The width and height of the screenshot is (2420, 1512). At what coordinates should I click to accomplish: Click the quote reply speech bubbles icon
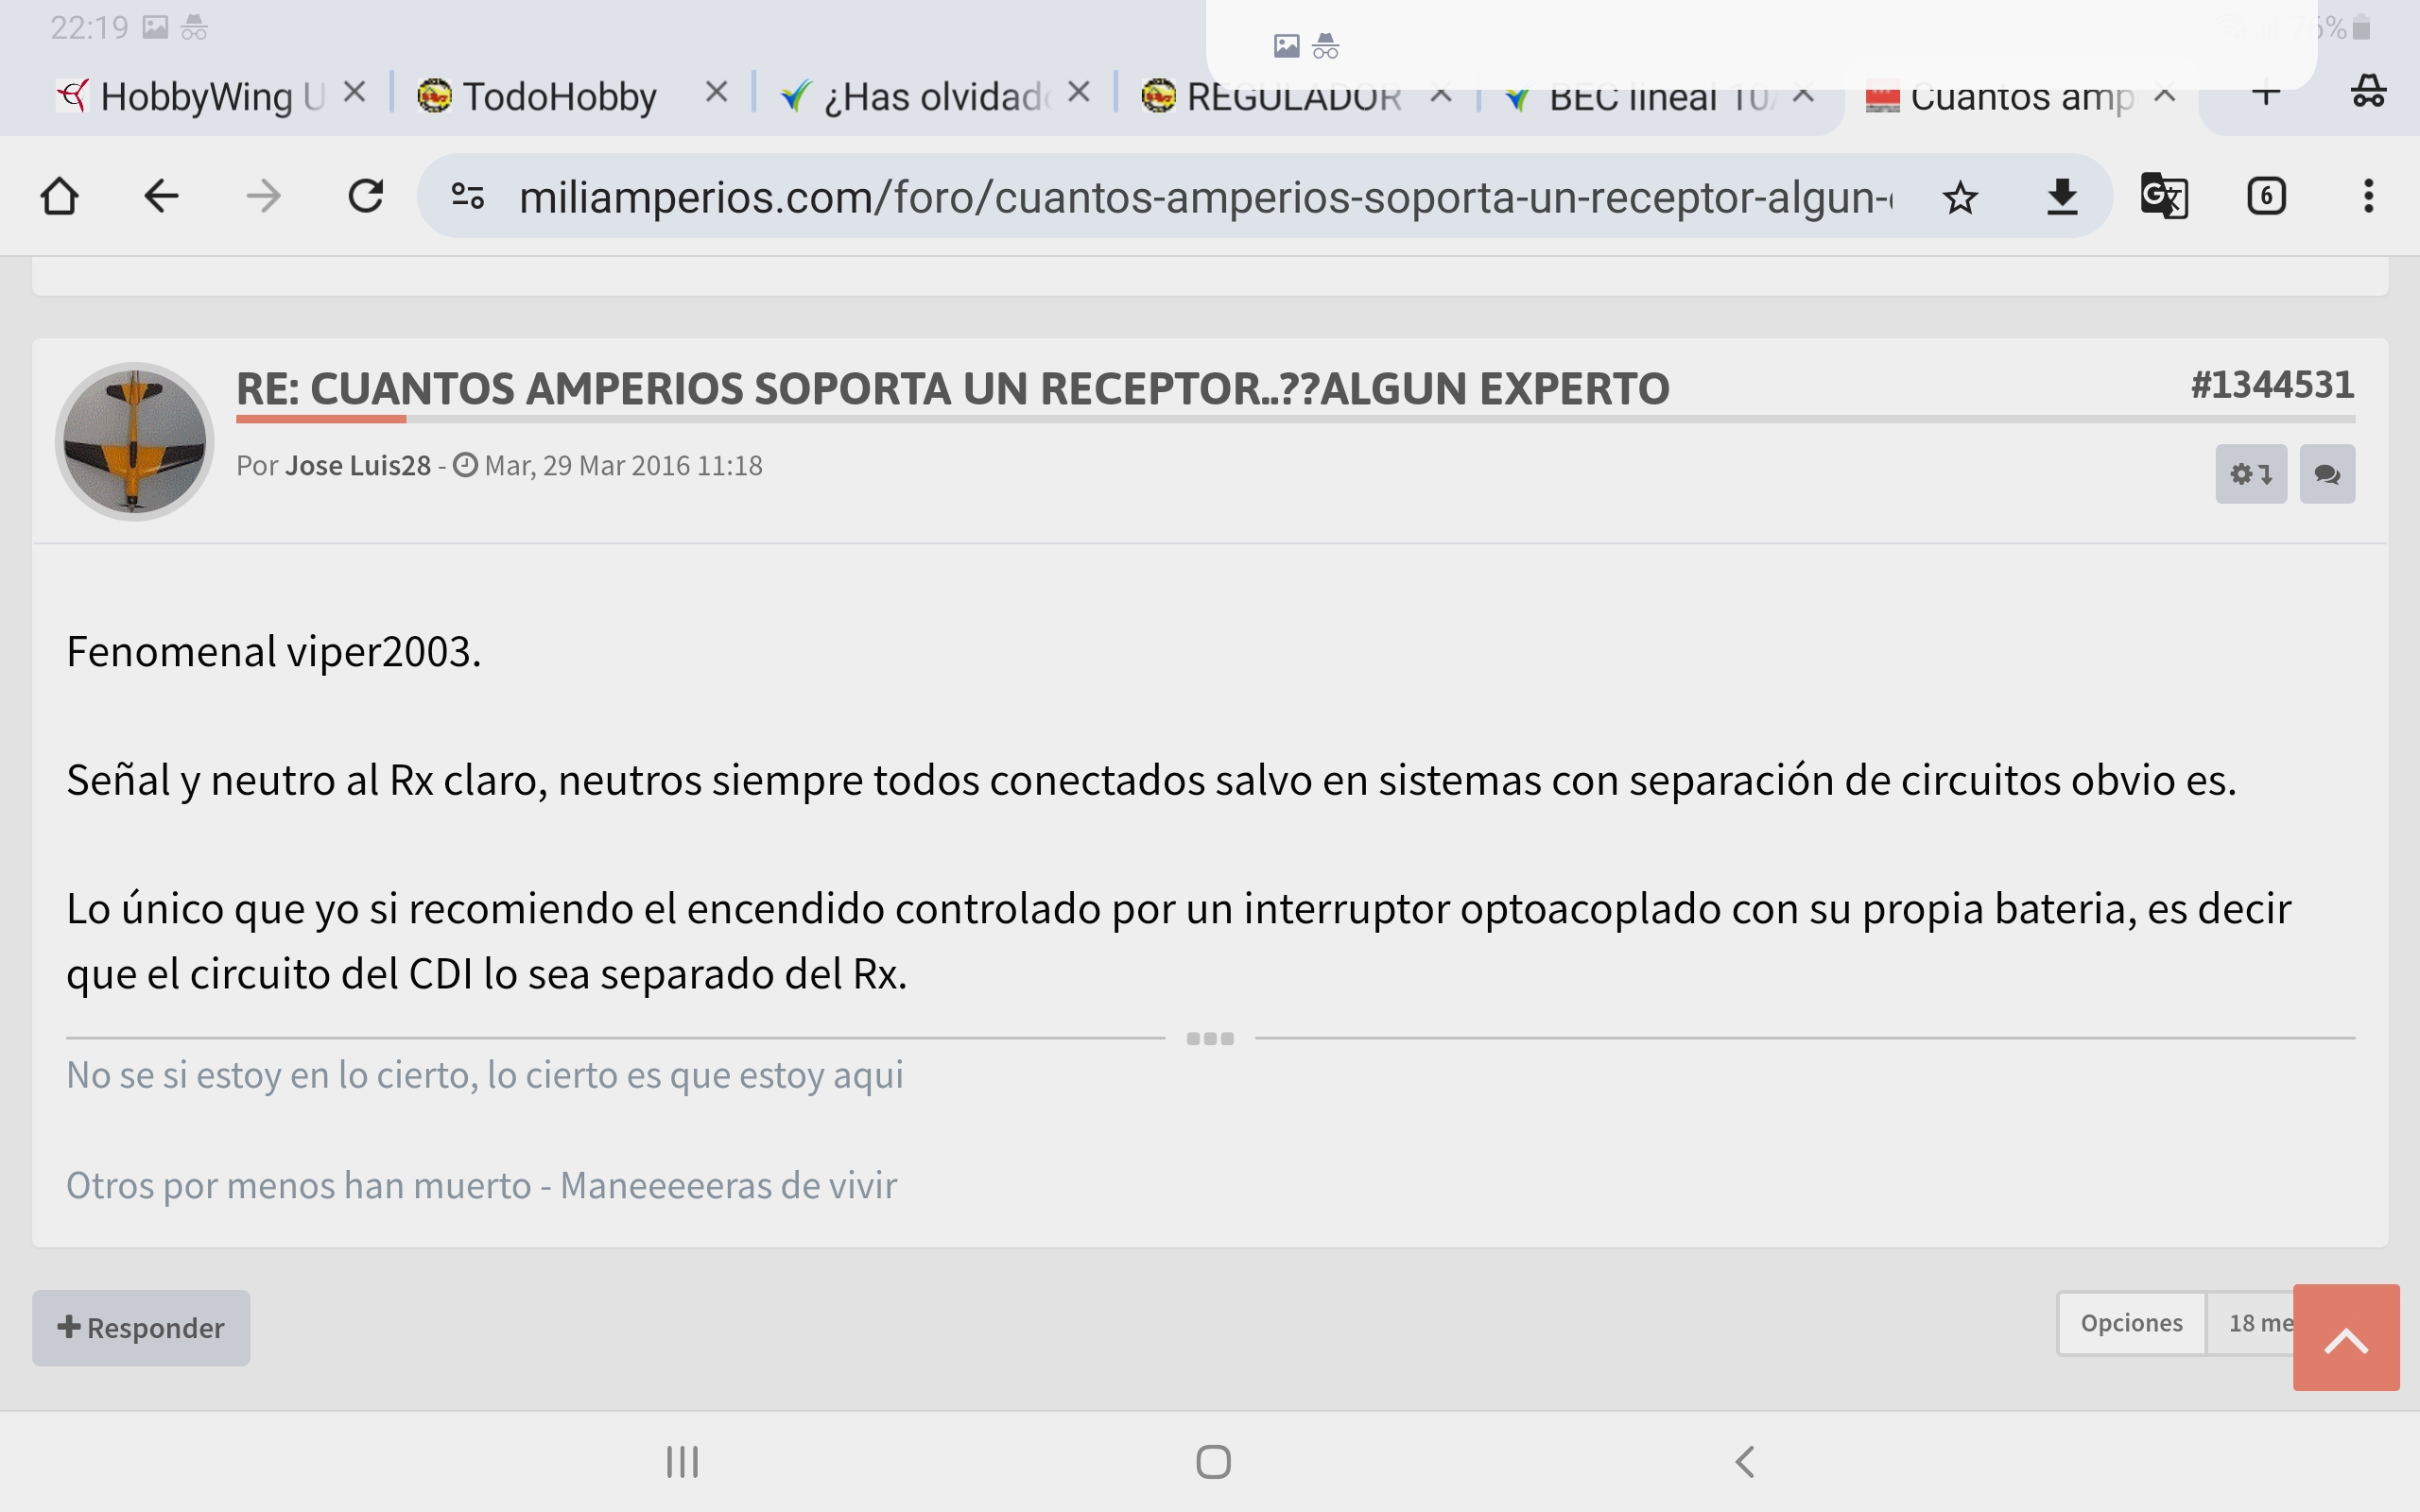2327,474
